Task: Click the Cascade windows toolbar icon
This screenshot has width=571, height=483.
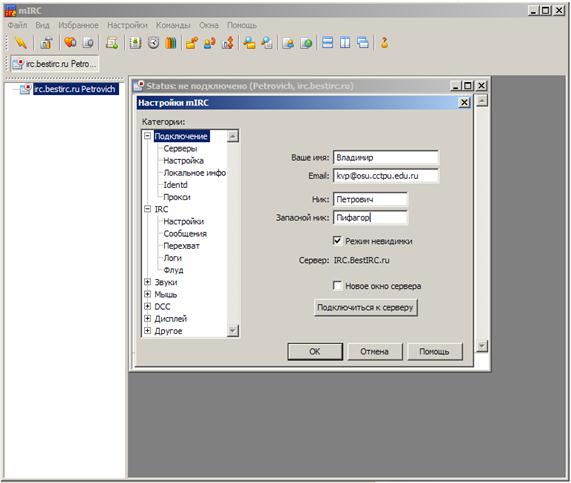Action: 363,43
